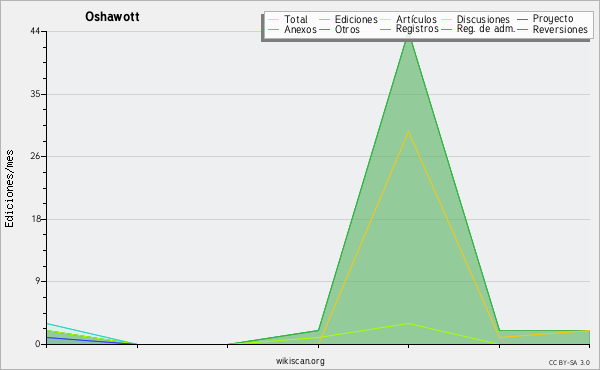
Task: Click the Ediciones legend entry
Action: click(348, 19)
